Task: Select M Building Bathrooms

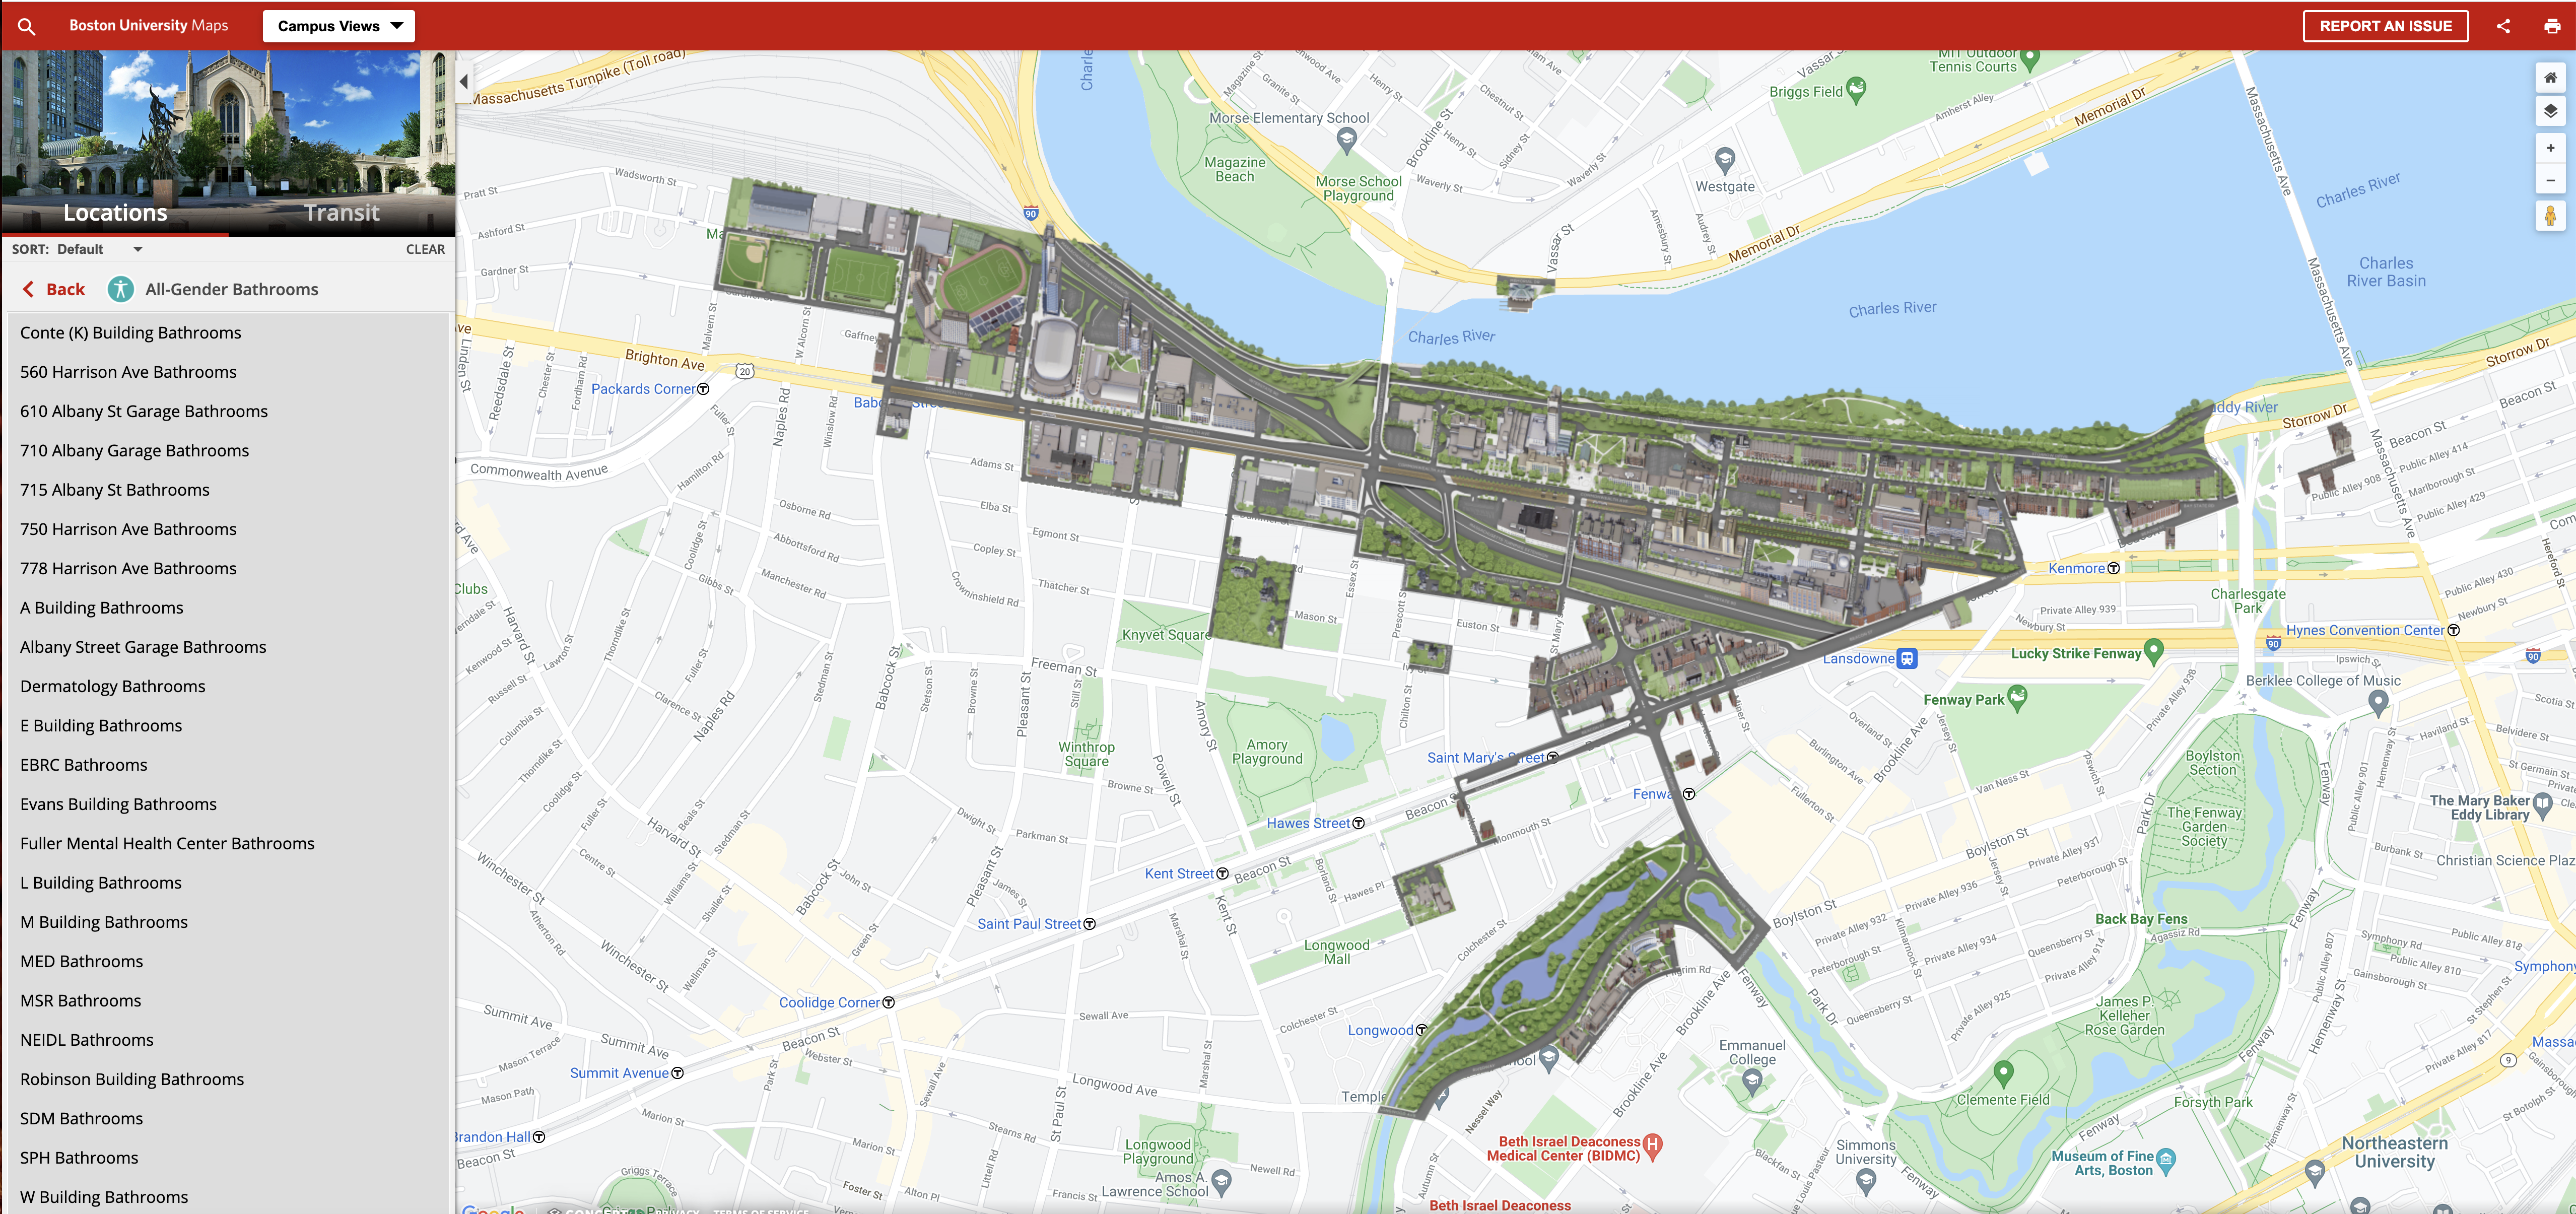Action: 228,922
